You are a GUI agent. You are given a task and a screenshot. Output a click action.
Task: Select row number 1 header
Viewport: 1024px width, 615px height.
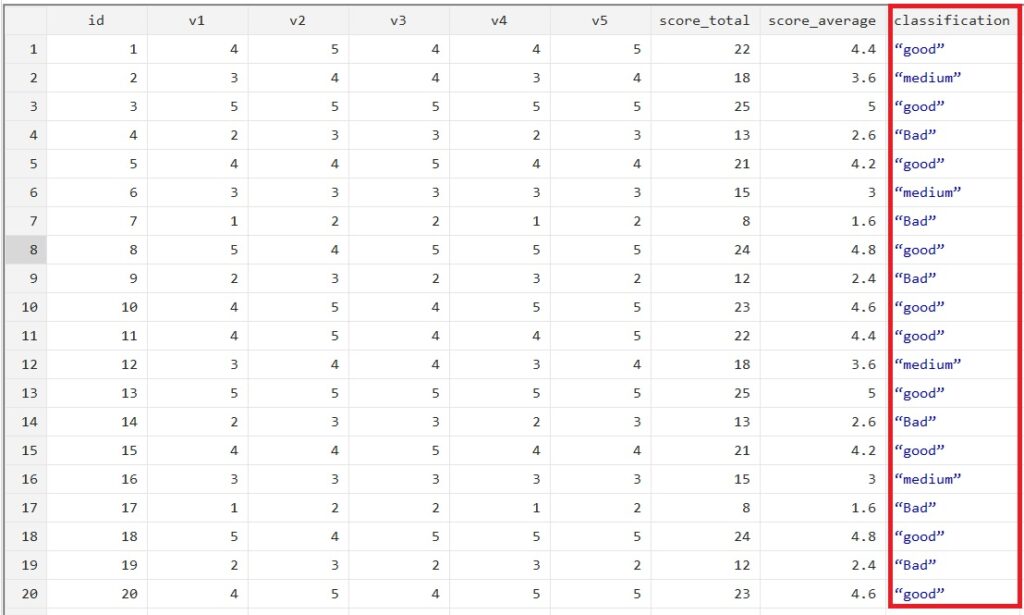click(x=23, y=49)
